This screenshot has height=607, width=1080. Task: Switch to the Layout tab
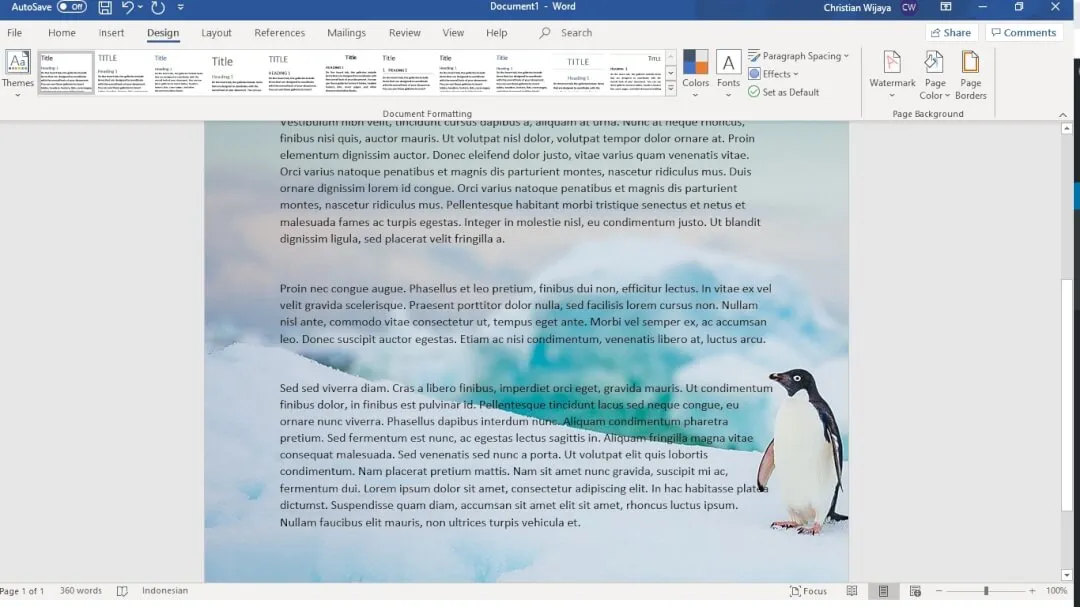216,32
